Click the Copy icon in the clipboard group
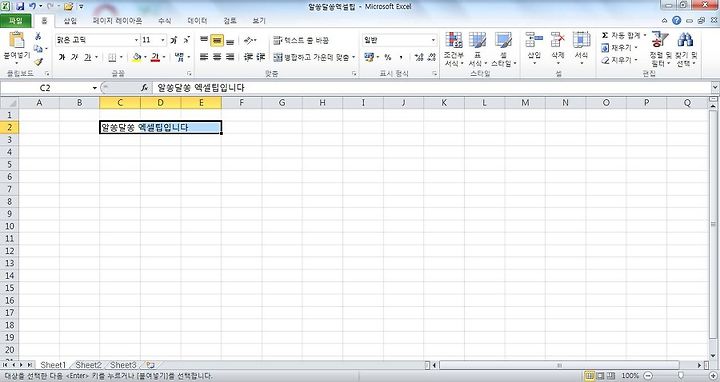 click(38, 49)
